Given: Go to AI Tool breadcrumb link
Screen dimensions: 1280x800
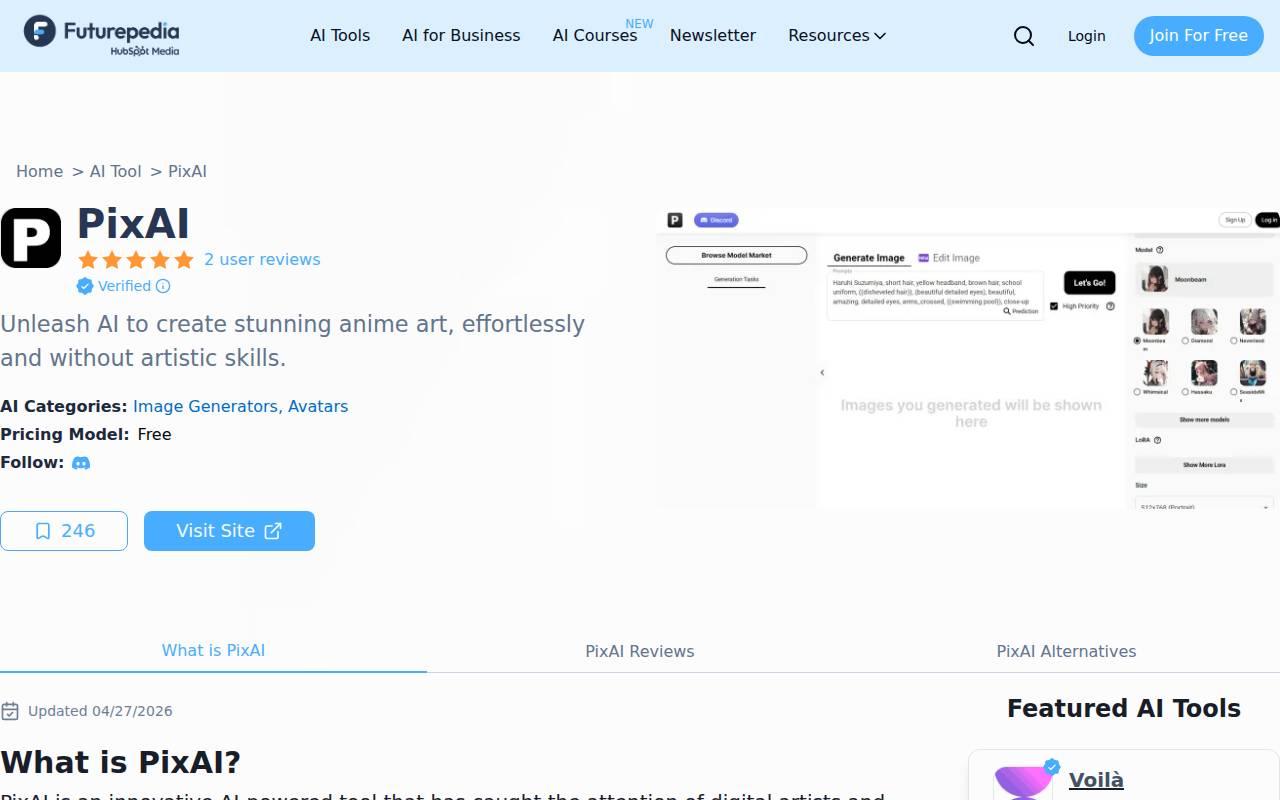Looking at the screenshot, I should (116, 171).
